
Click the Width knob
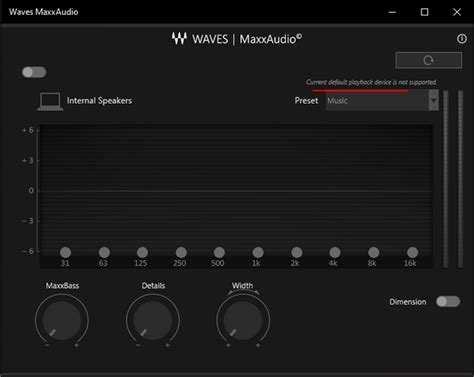pyautogui.click(x=243, y=320)
